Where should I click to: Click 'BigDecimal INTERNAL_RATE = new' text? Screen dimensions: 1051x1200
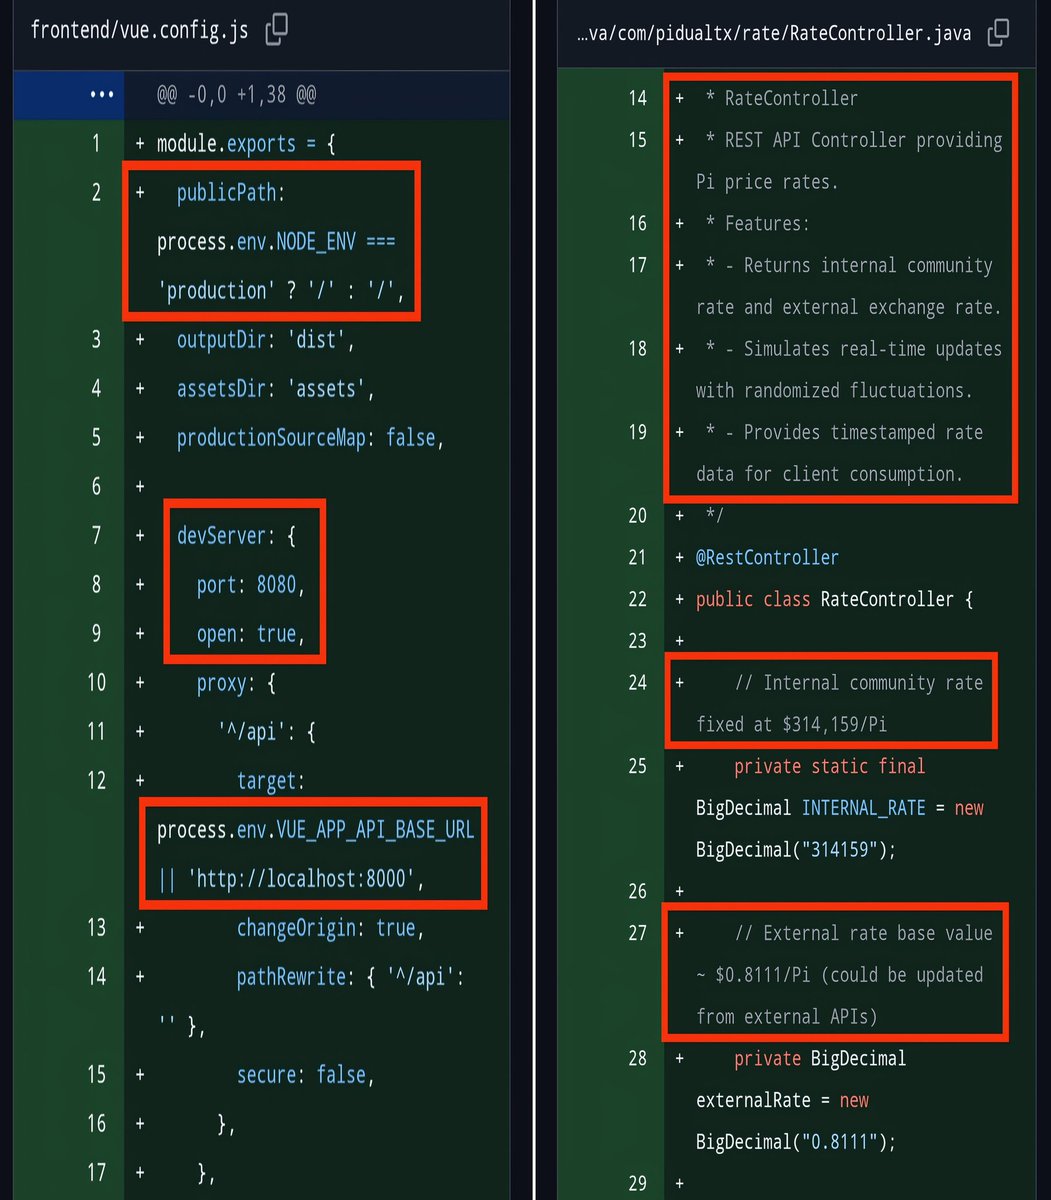(840, 808)
